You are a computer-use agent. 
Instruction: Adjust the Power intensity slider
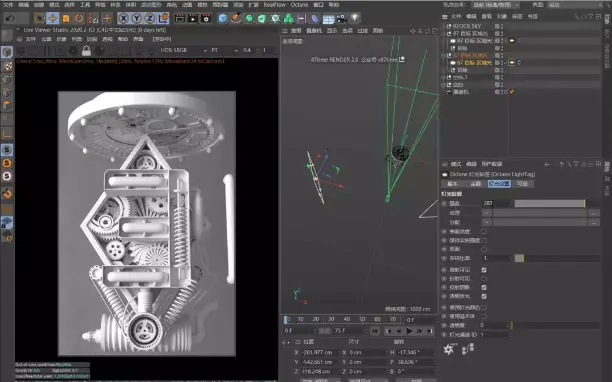(550, 203)
